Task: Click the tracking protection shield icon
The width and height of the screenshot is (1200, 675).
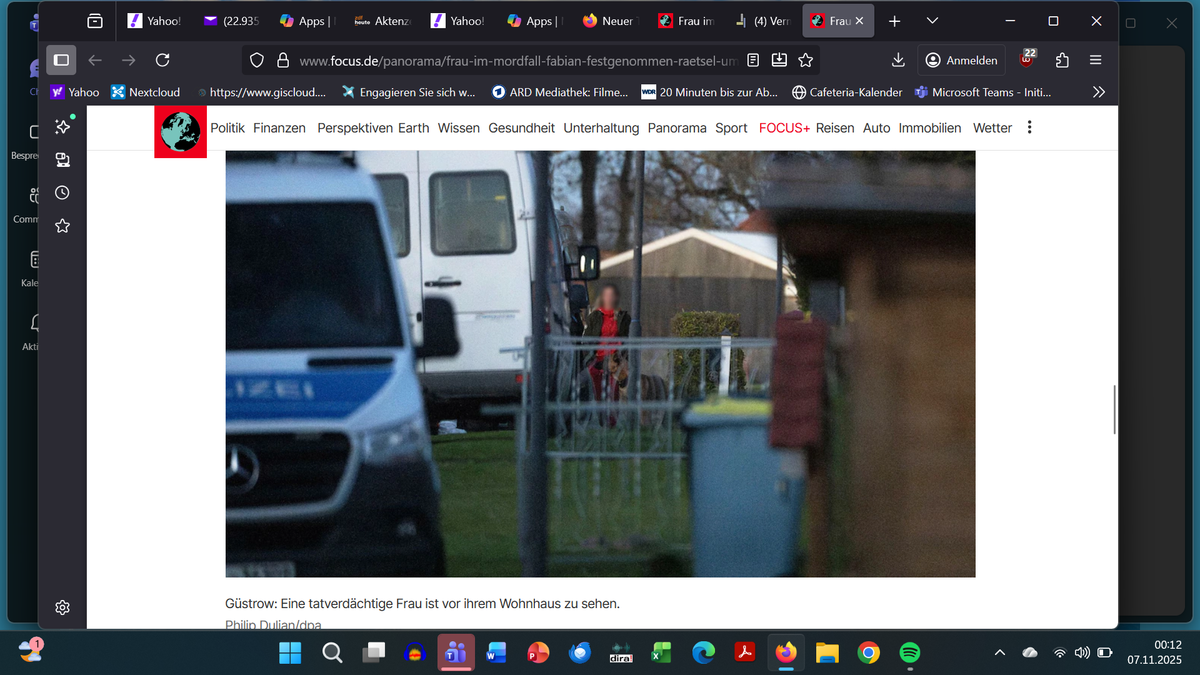Action: pos(257,60)
